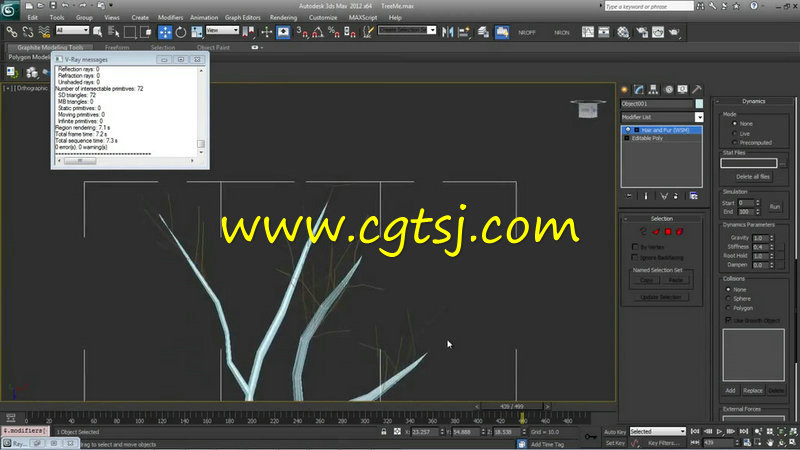Open the selection filter All dropdown

72,30
